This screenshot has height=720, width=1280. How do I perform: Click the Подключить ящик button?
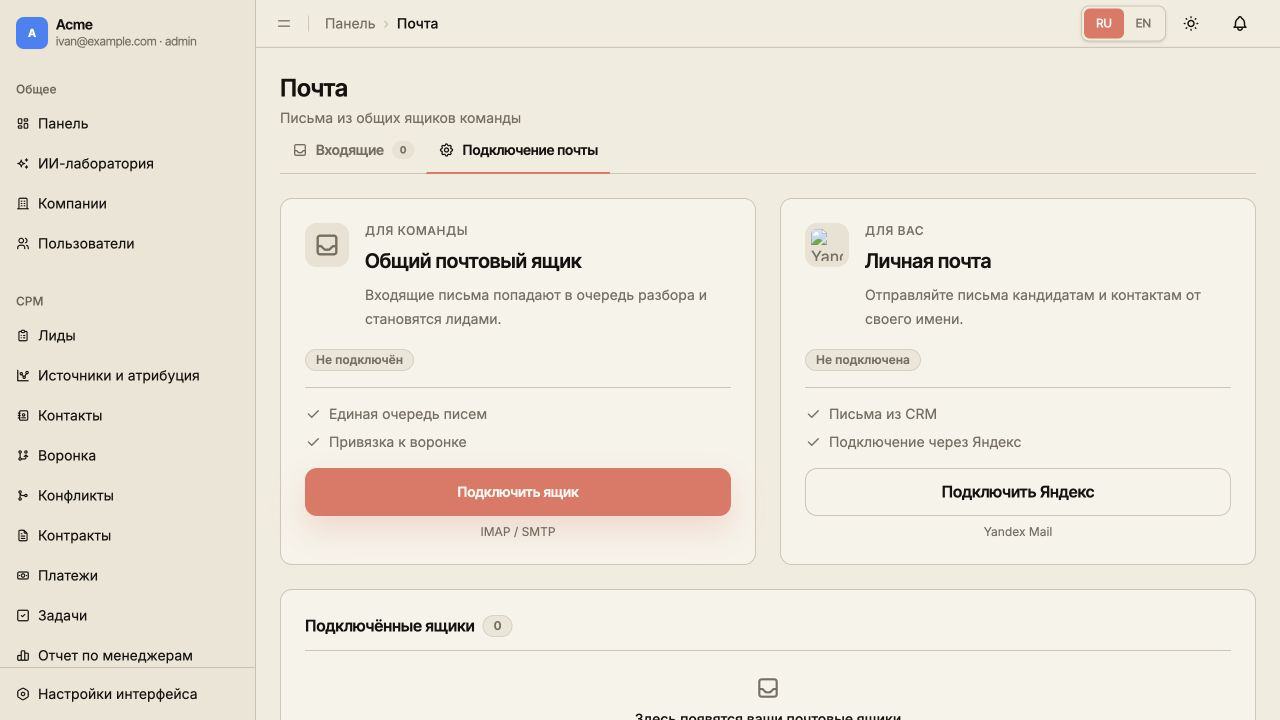[518, 492]
